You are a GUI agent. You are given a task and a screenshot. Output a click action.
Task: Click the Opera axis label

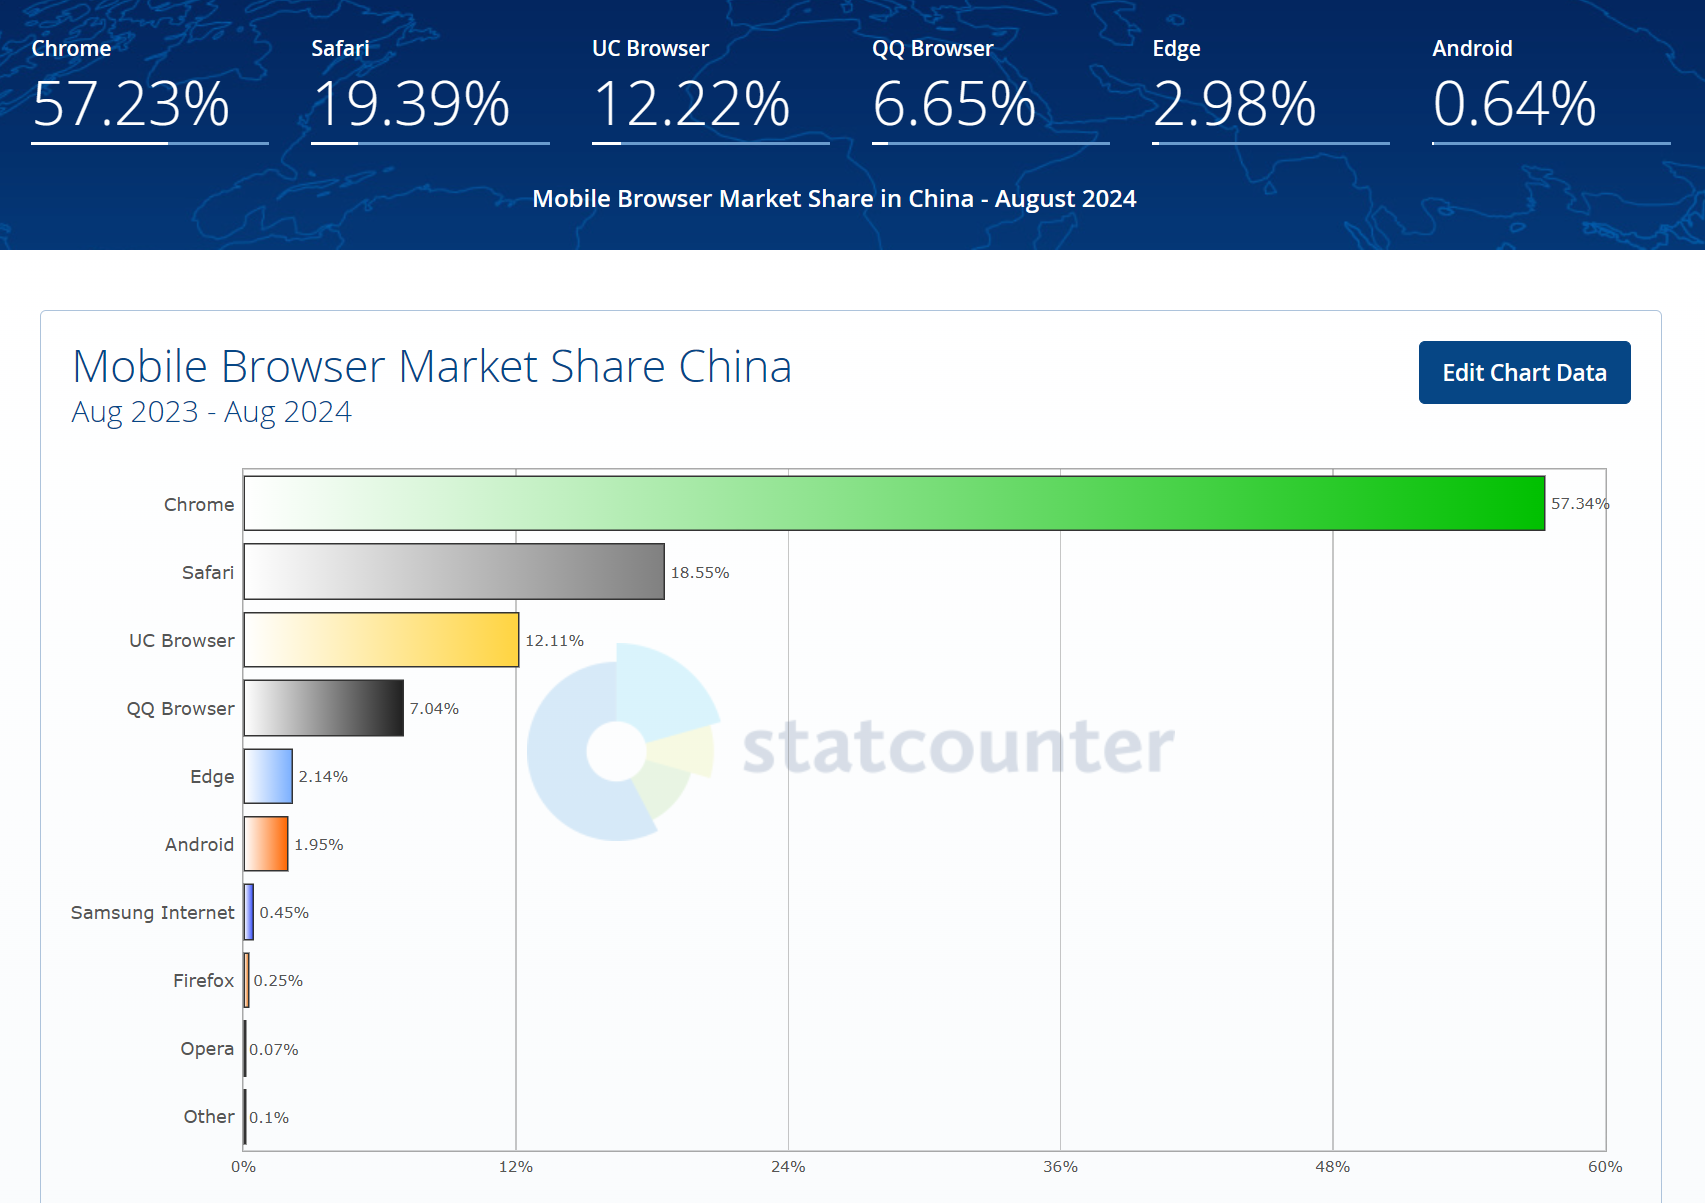point(207,1049)
